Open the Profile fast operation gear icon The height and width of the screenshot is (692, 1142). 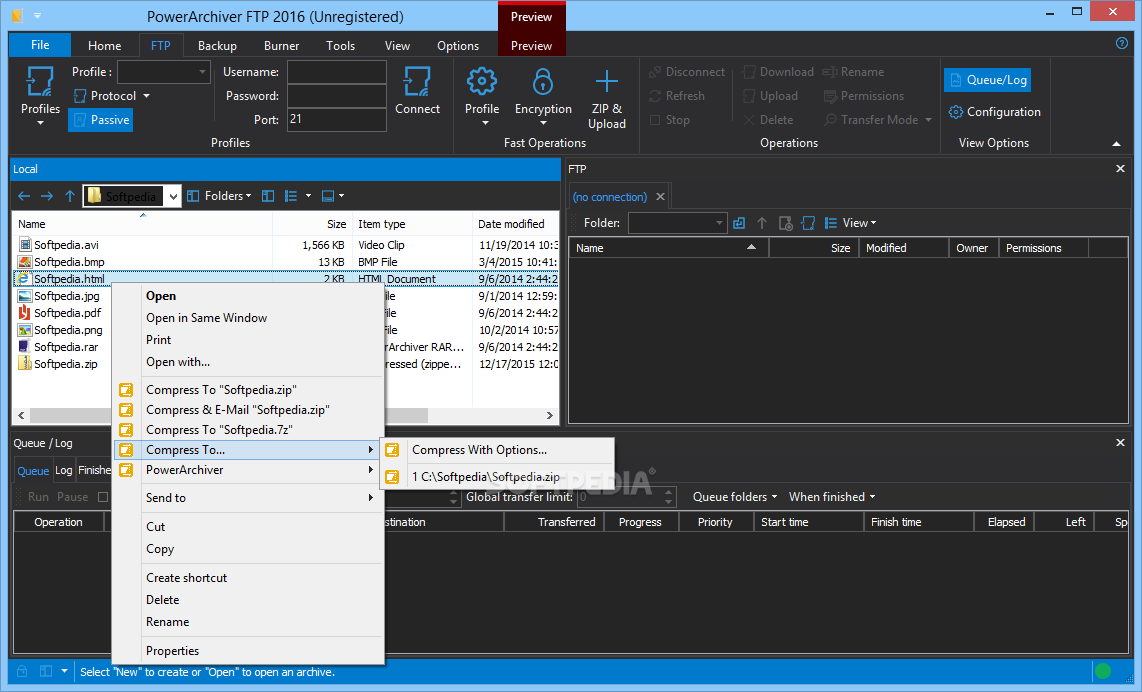(x=481, y=82)
